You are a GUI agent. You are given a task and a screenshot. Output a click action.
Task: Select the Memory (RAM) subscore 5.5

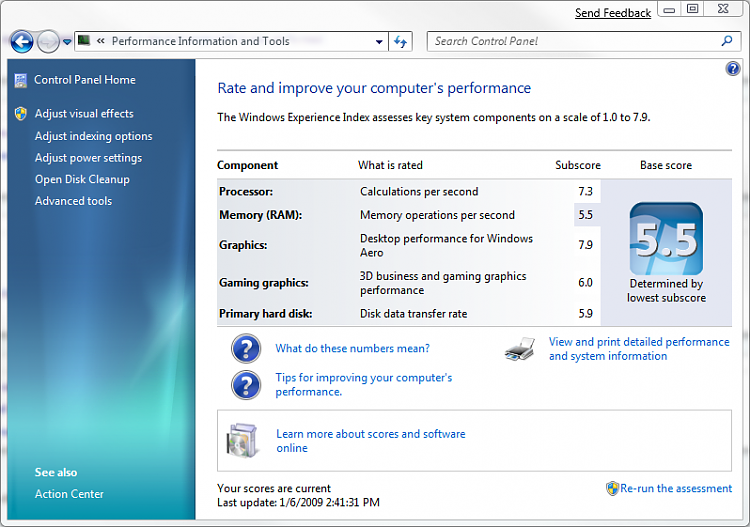click(585, 215)
